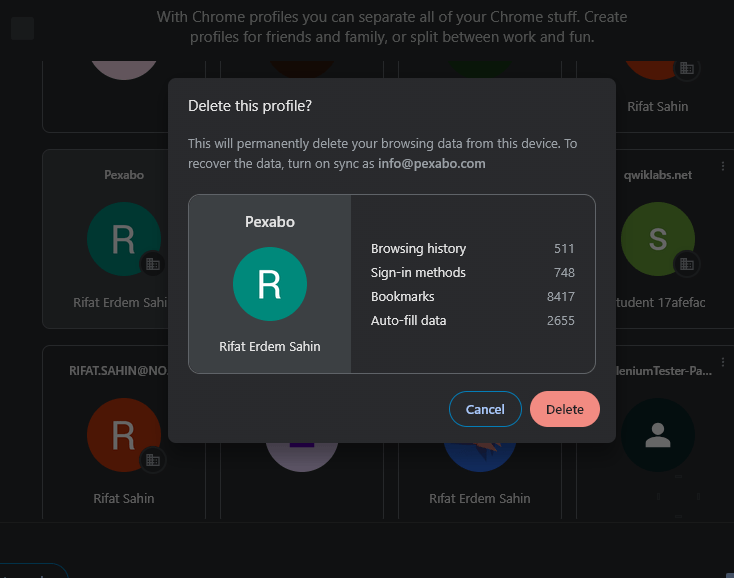Image resolution: width=734 pixels, height=578 pixels.
Task: Cancel the profile deletion dialog
Action: tap(485, 409)
